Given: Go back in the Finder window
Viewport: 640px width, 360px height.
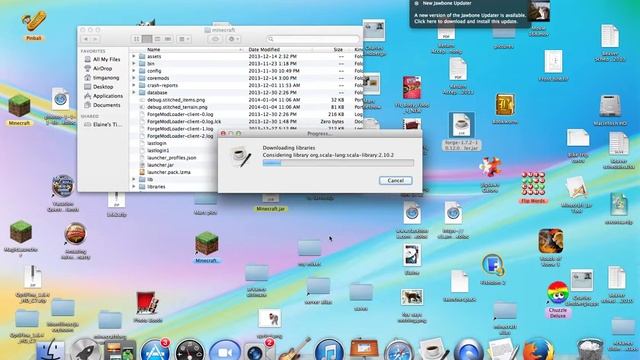Looking at the screenshot, I should click(86, 39).
